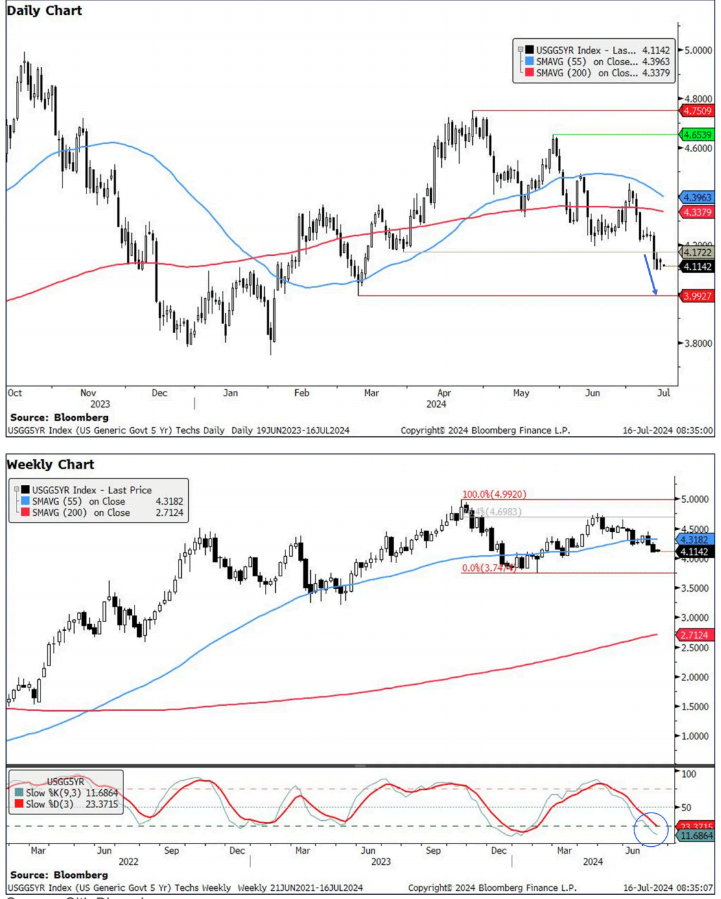The image size is (721, 899).
Task: Click 'Techs Daily 19JUN2023-16JUL2024' footer text
Action: [x=262, y=430]
